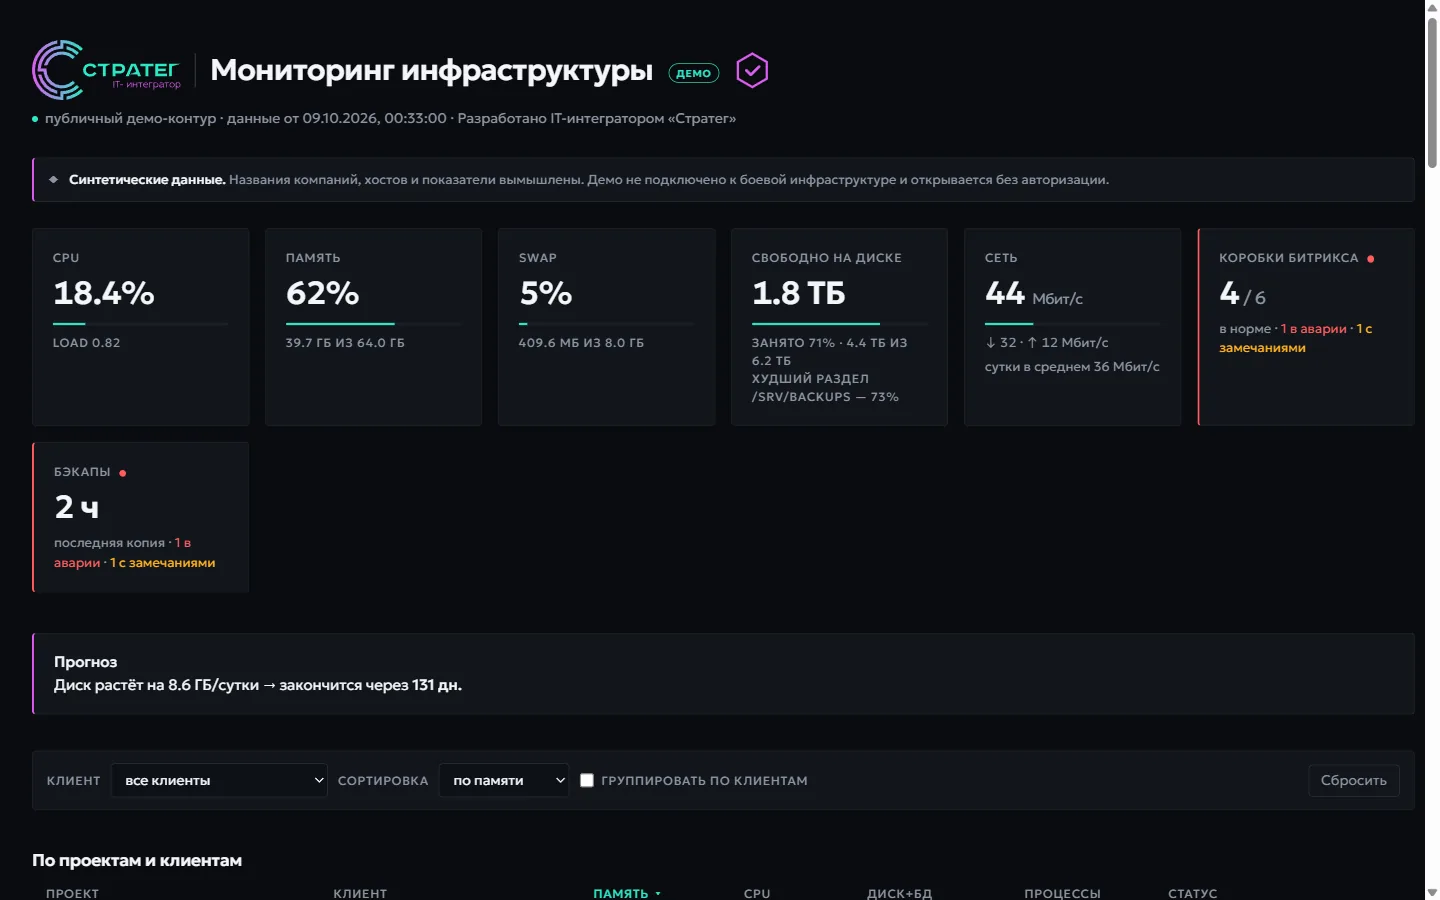1440x900 pixels.
Task: Sort table by Процессы column header
Action: (x=1062, y=893)
